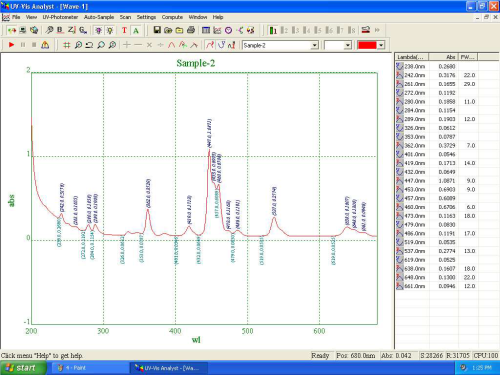Click the dark-red peak arrow icon

click(194, 45)
